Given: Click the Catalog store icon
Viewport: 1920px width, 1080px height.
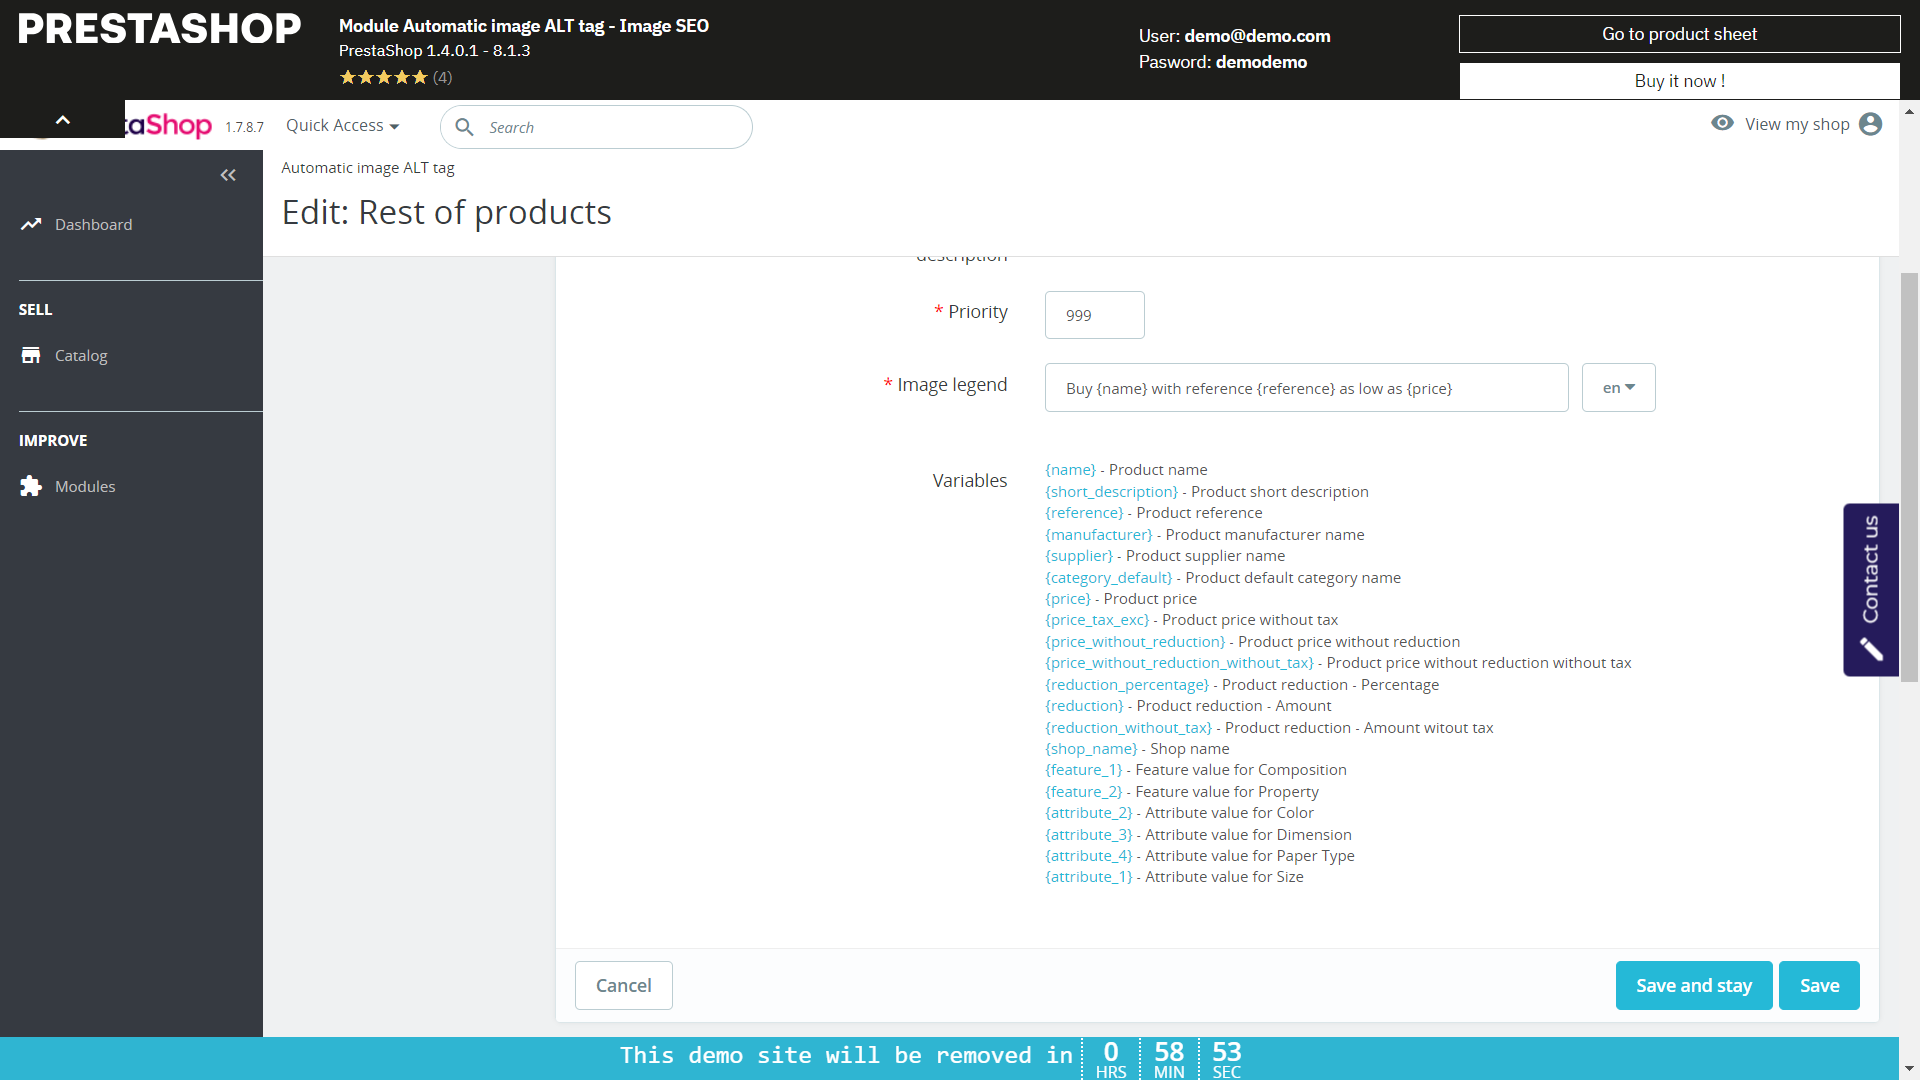Looking at the screenshot, I should [31, 355].
